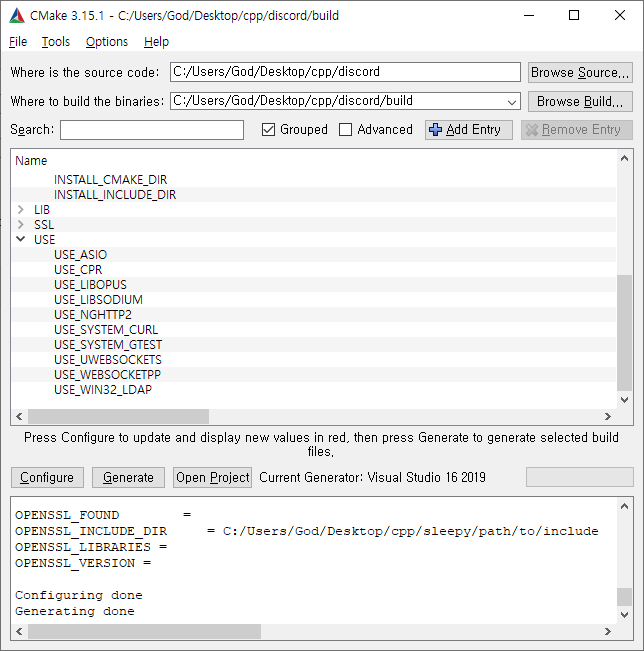This screenshot has height=651, width=644.
Task: Click cache list scroll right arrow
Action: (608, 416)
